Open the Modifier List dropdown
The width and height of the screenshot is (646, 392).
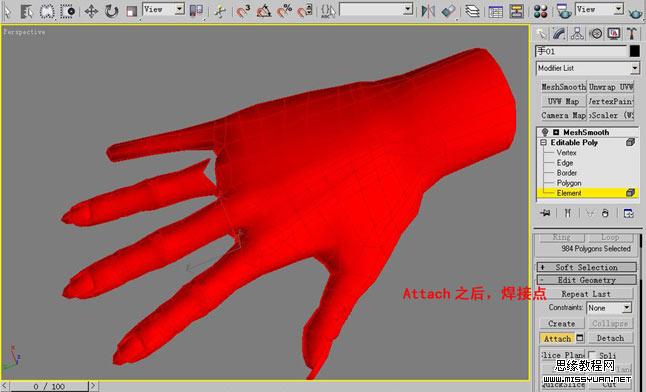[587, 68]
